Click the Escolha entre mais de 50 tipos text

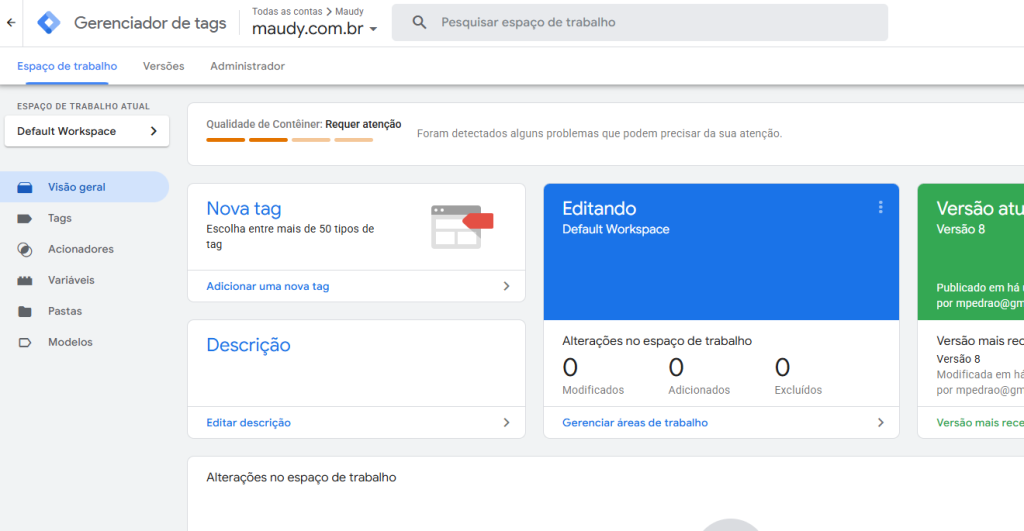pyautogui.click(x=290, y=236)
